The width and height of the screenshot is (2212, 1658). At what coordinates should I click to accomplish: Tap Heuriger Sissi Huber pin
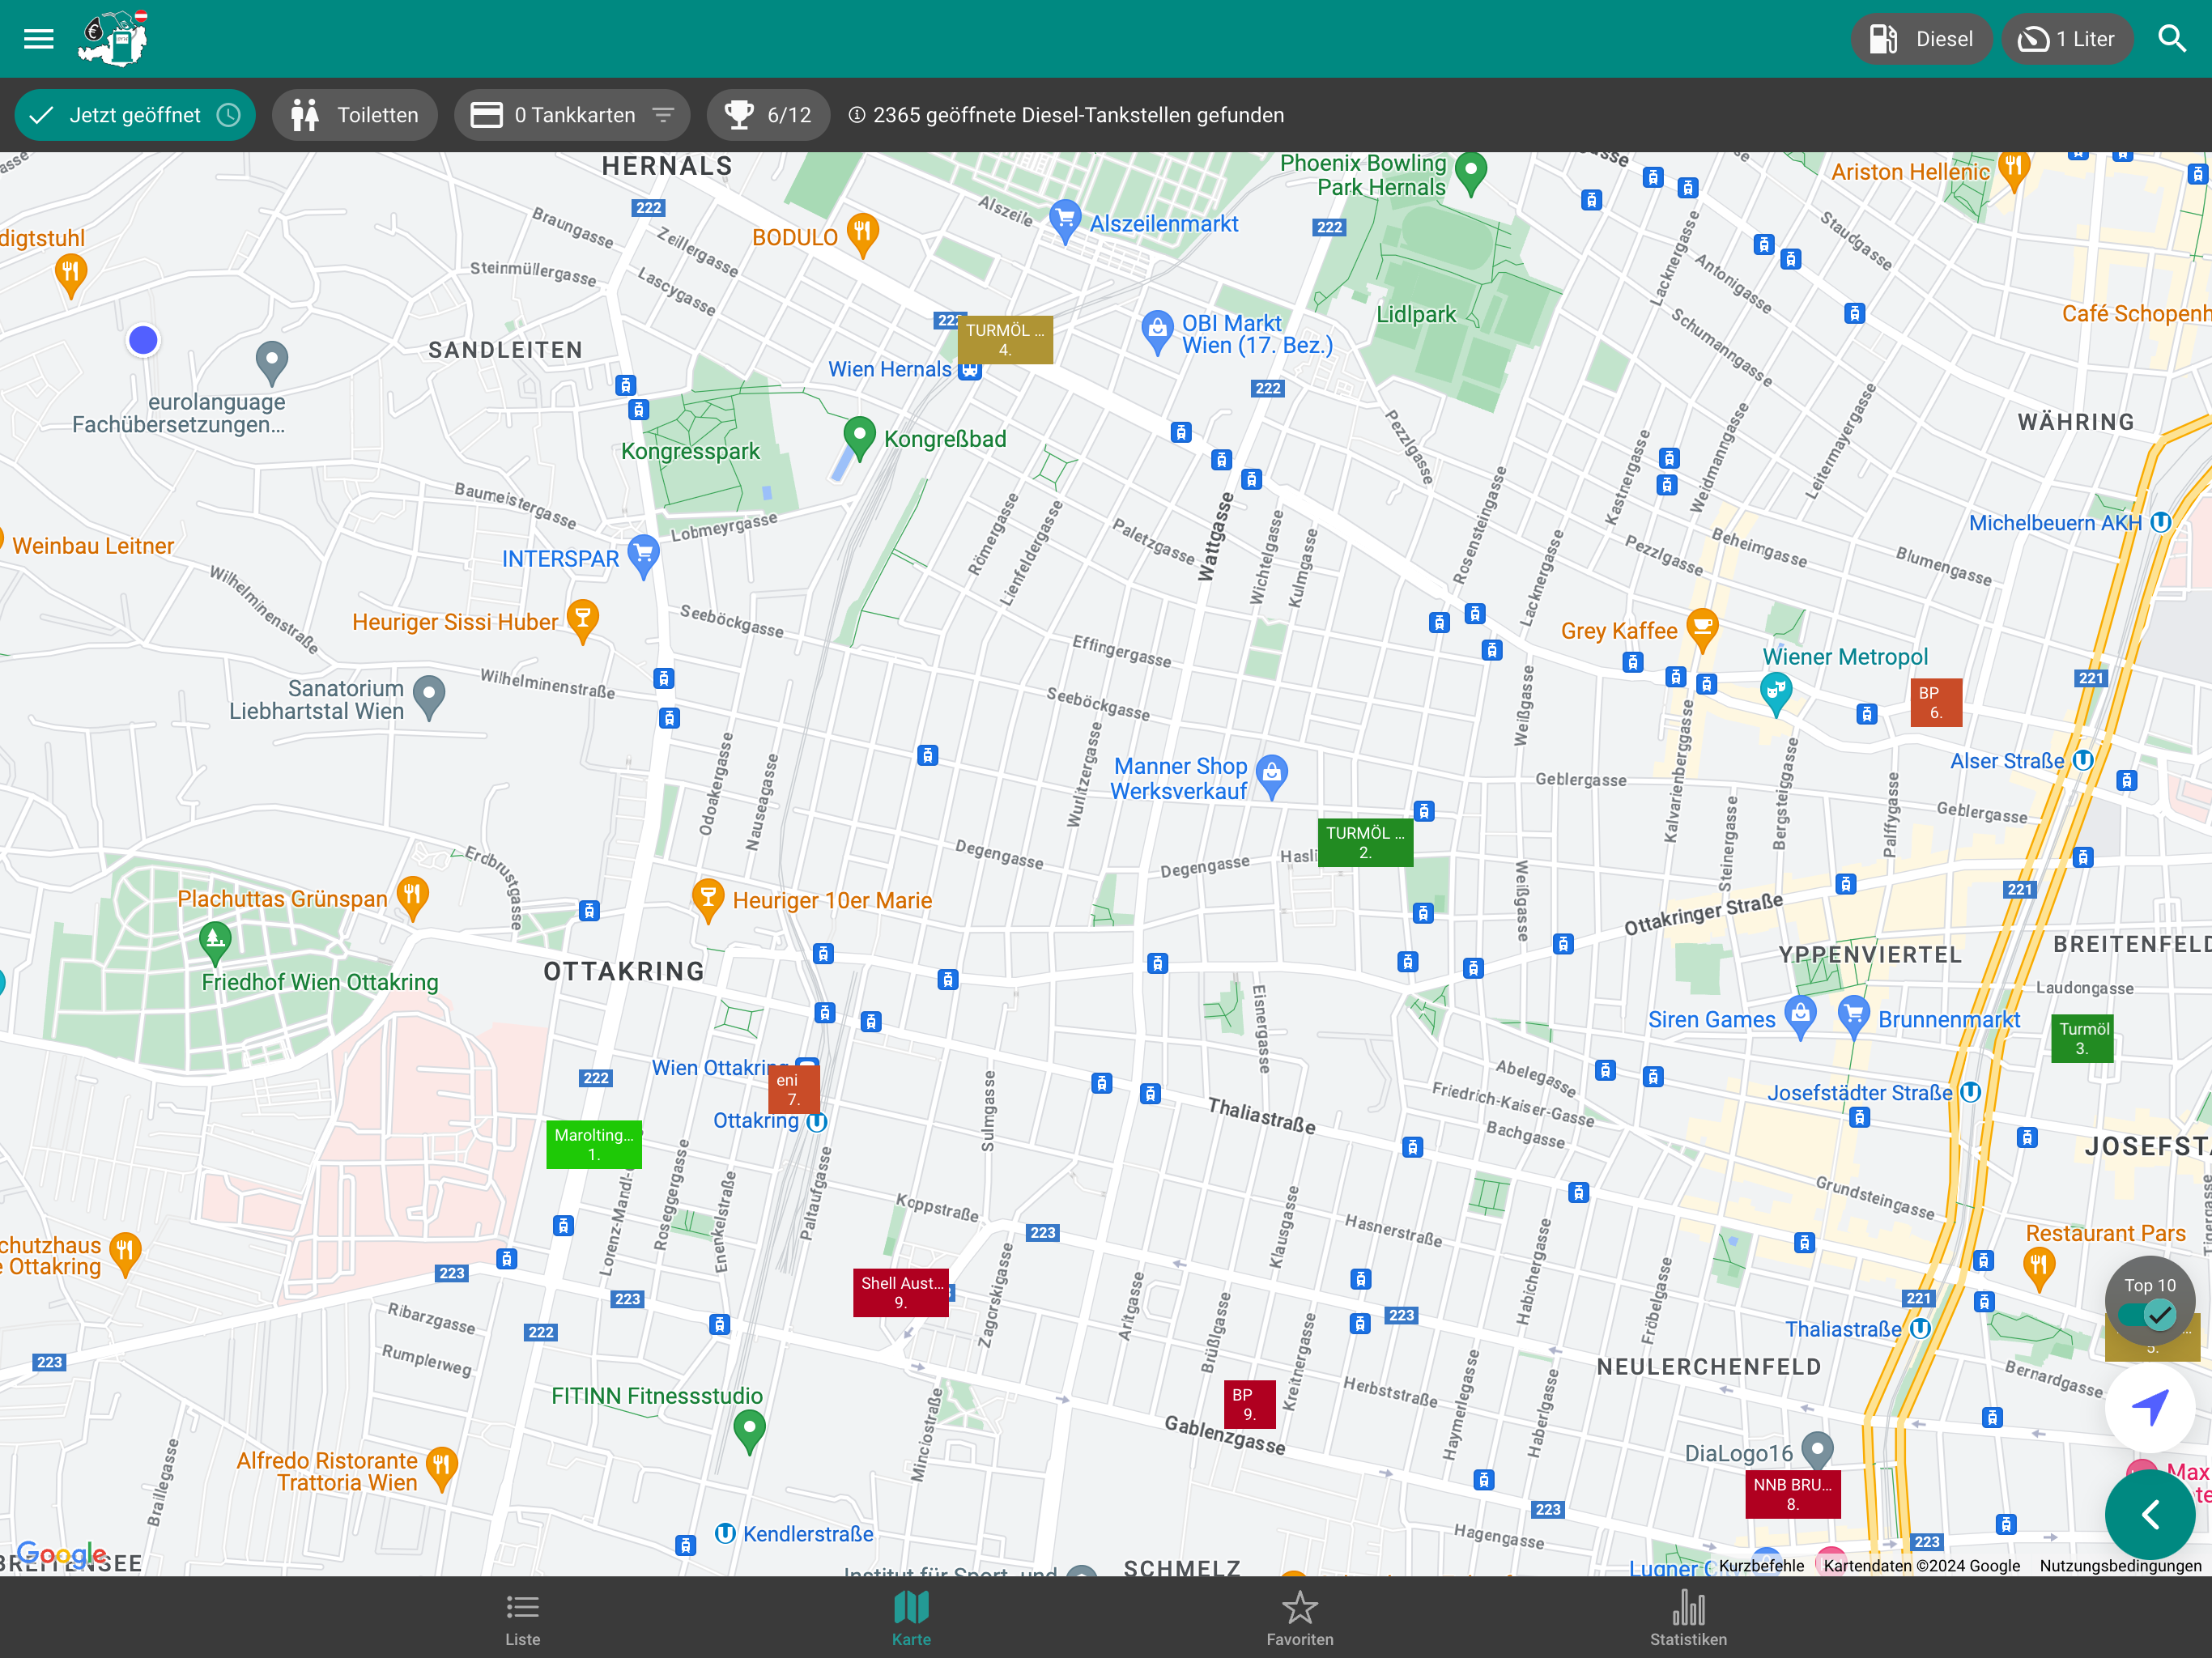pos(583,620)
